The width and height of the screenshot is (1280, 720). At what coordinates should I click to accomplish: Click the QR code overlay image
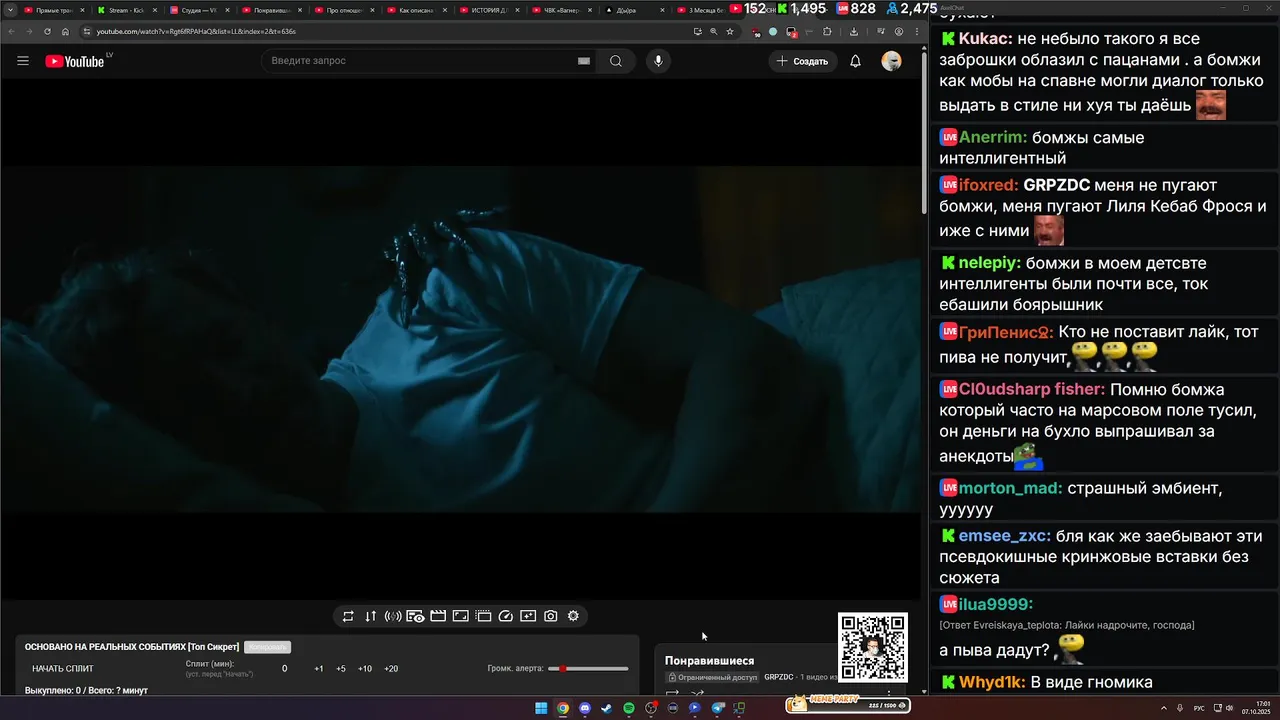[873, 647]
